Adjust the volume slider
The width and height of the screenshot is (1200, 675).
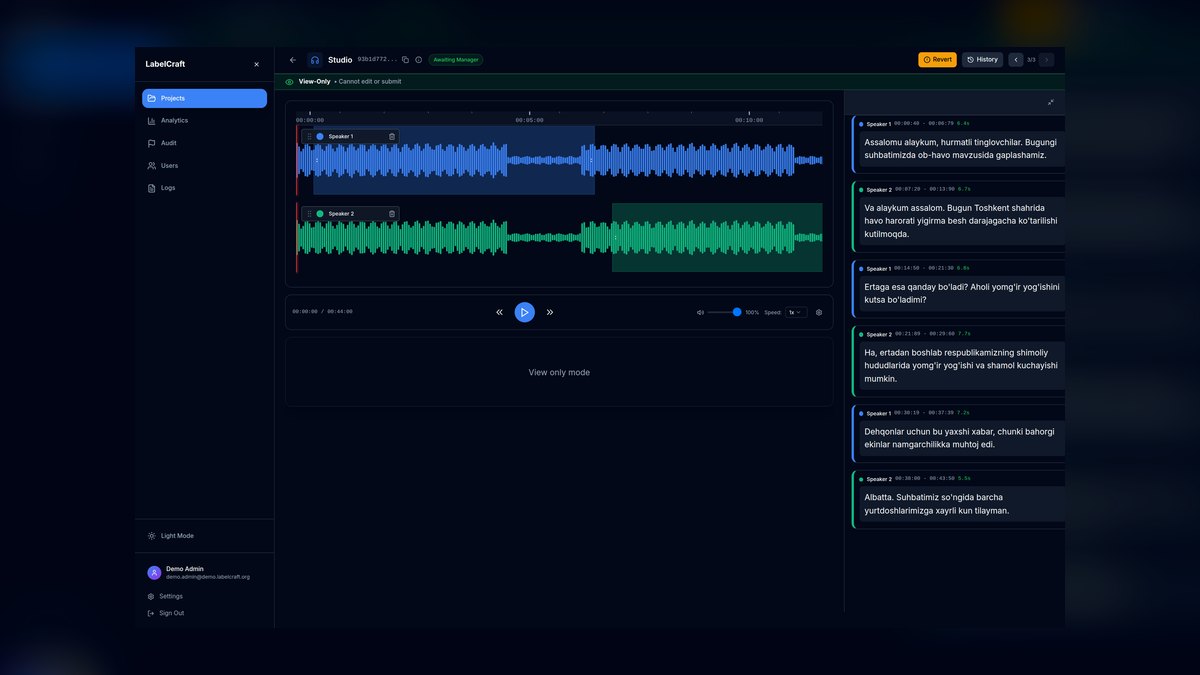(724, 312)
